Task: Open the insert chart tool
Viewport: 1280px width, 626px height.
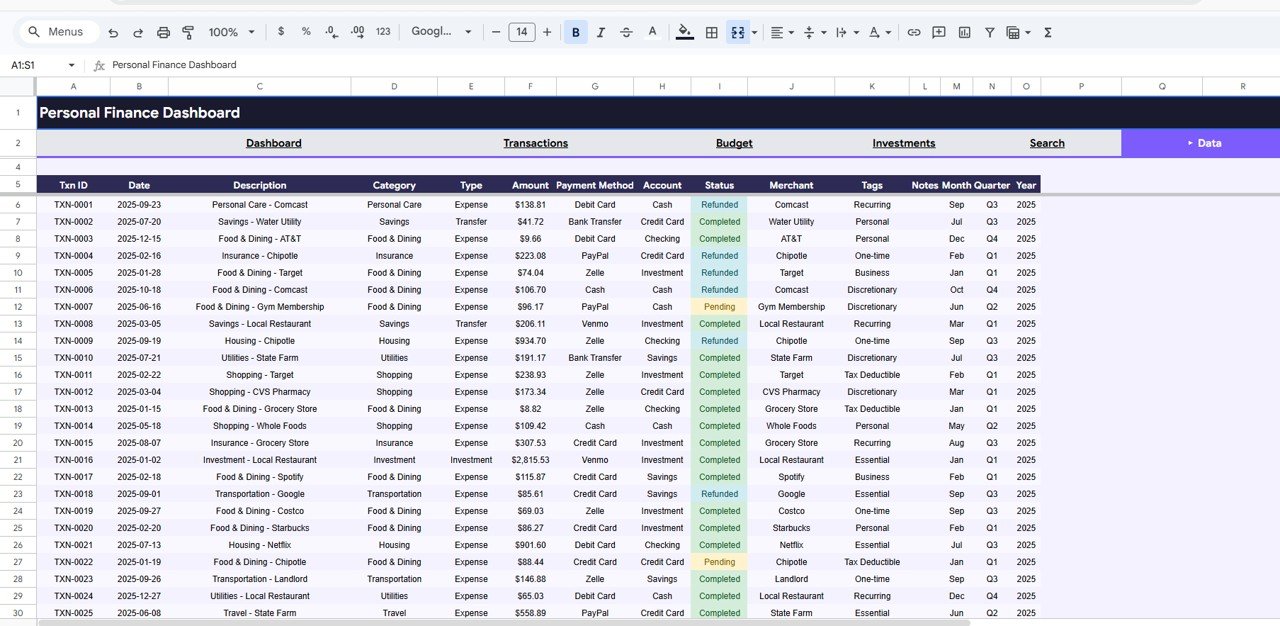Action: click(963, 32)
